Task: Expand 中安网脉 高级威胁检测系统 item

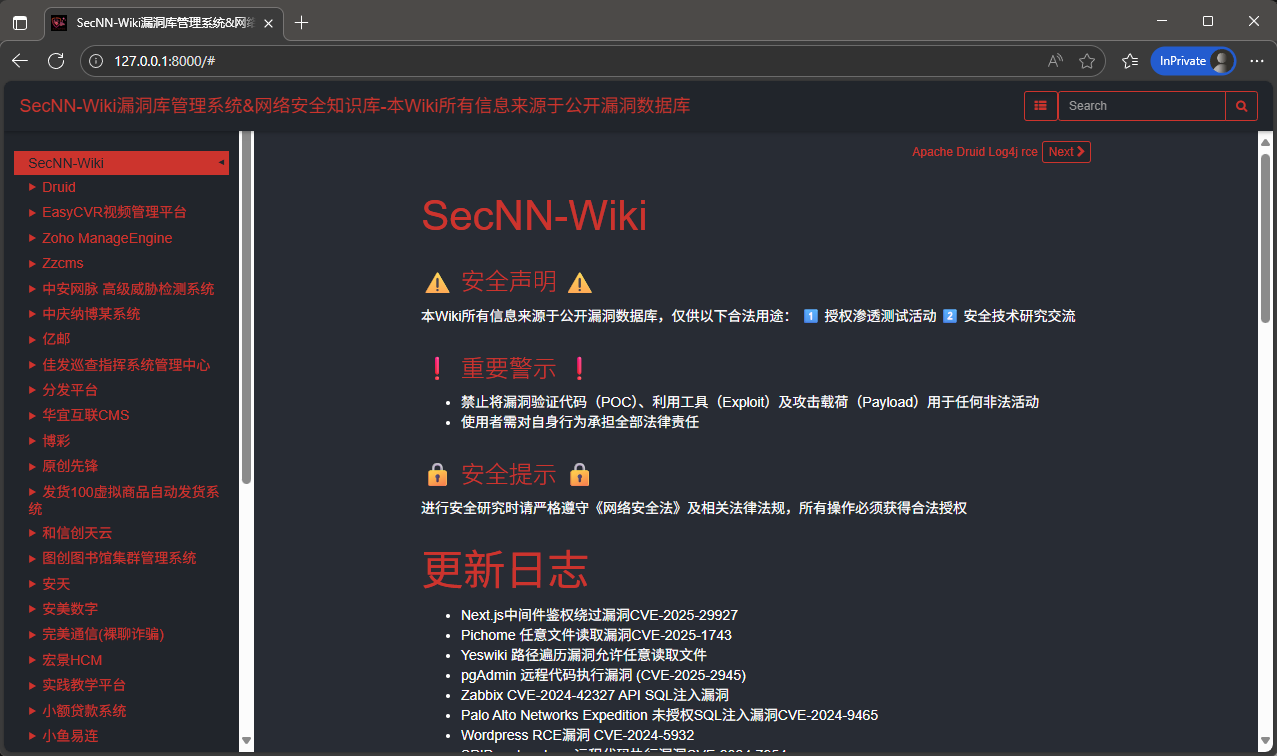Action: (121, 289)
